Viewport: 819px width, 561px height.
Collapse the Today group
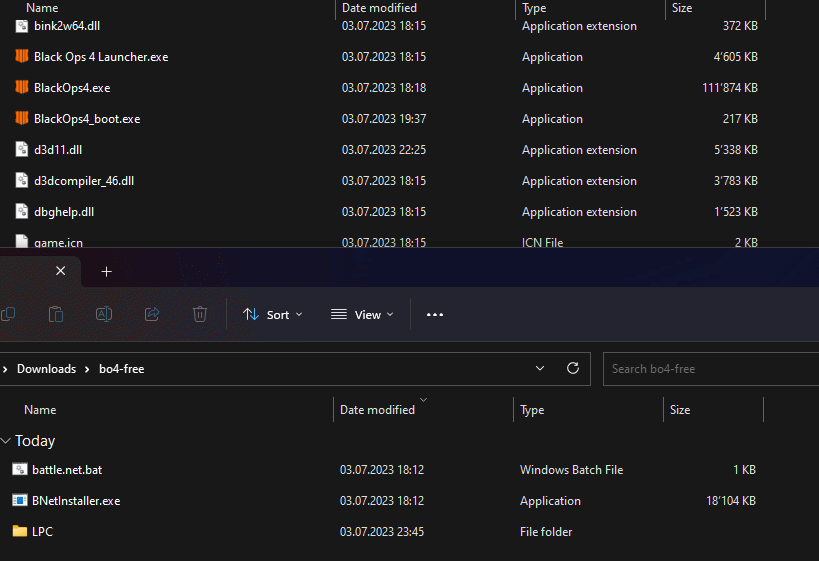point(8,441)
